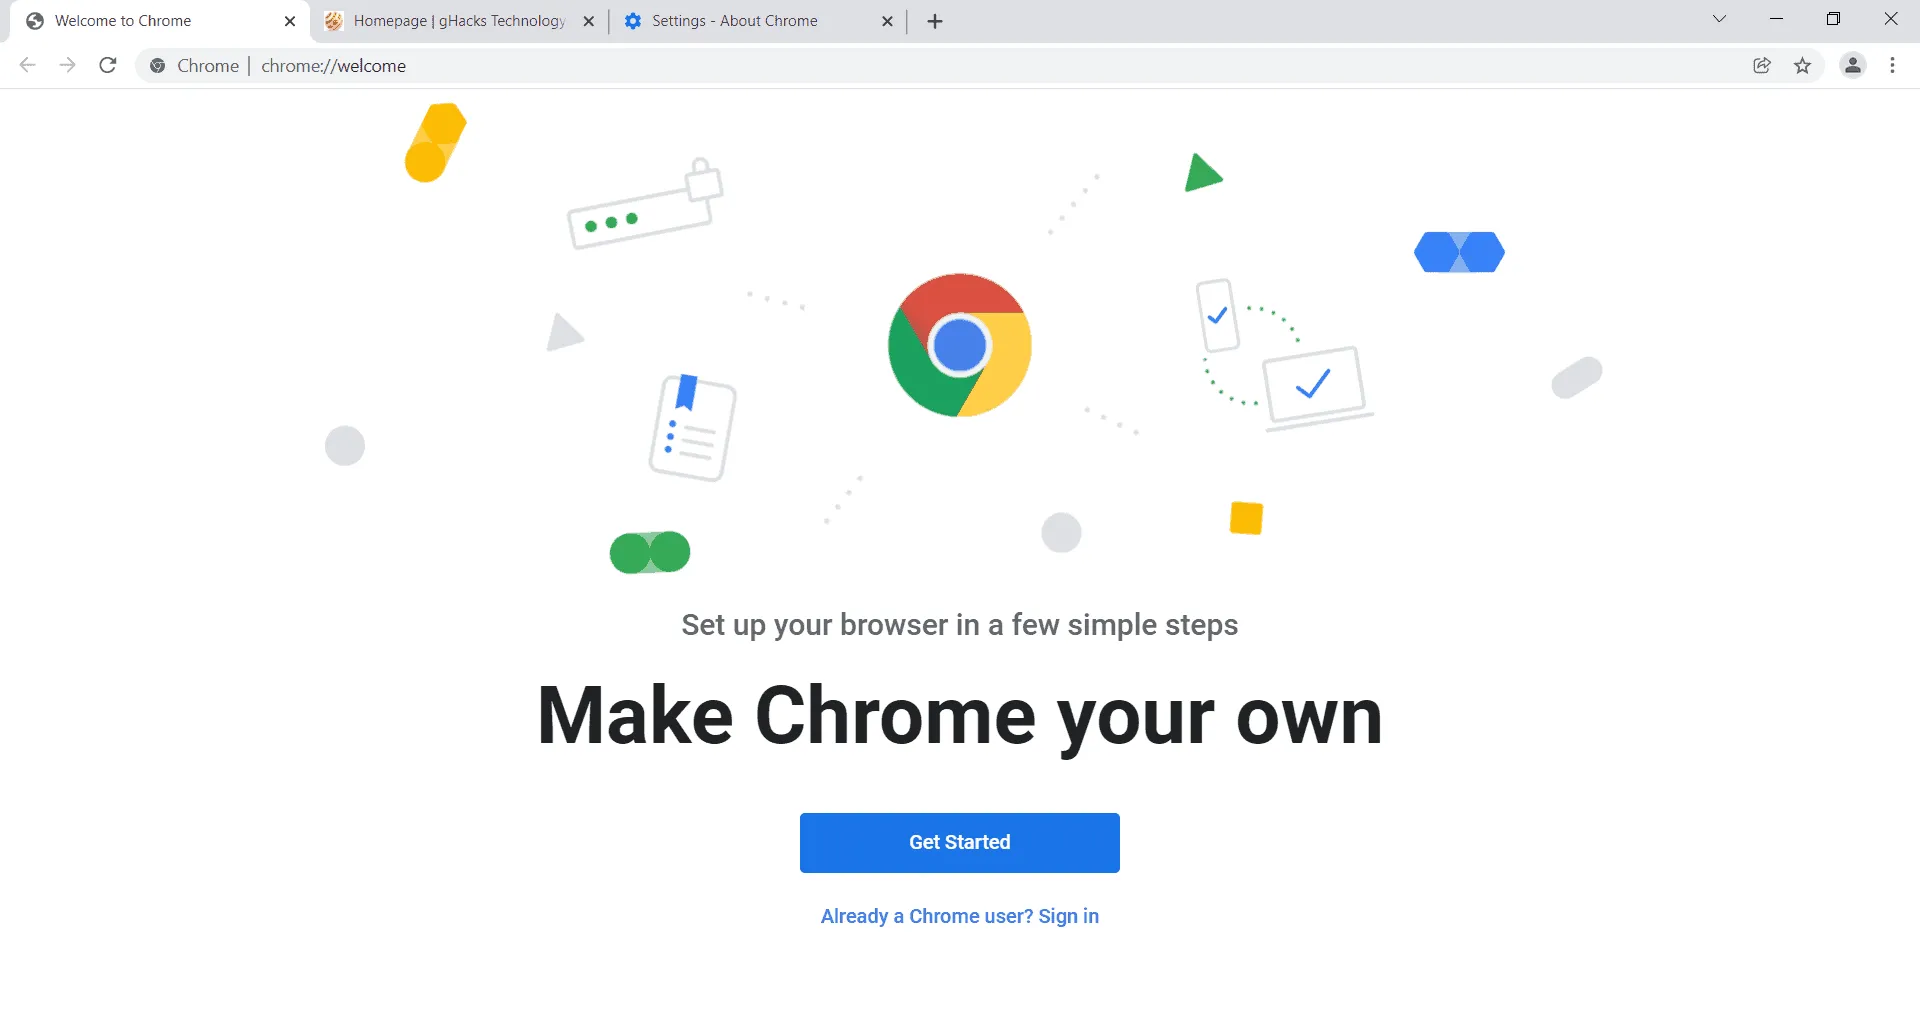
Task: Click the Get Started button
Action: coord(960,843)
